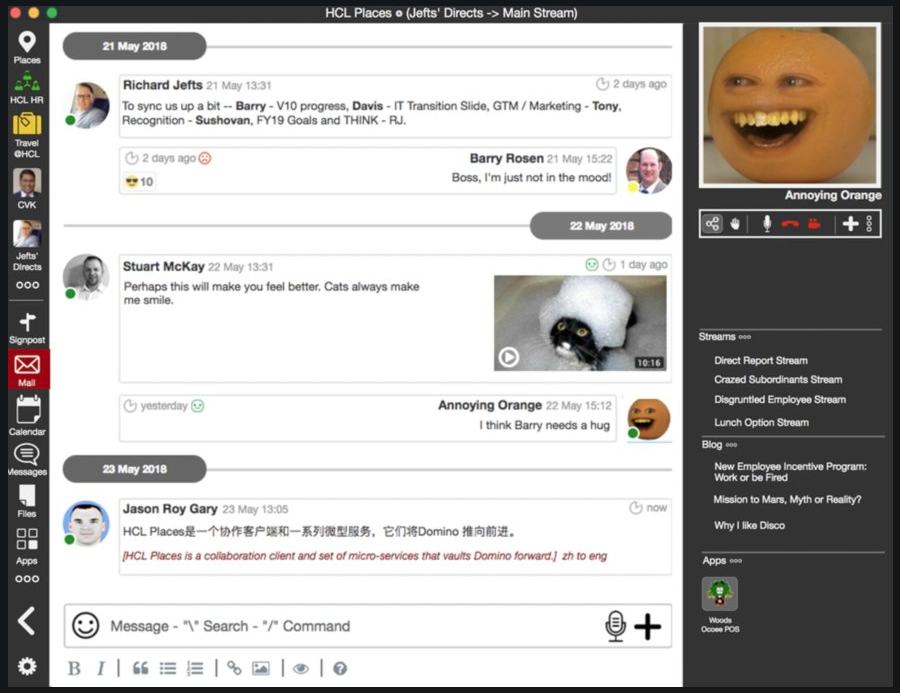This screenshot has width=900, height=693.
Task: Click the 23 May 2018 date divider
Action: (134, 469)
